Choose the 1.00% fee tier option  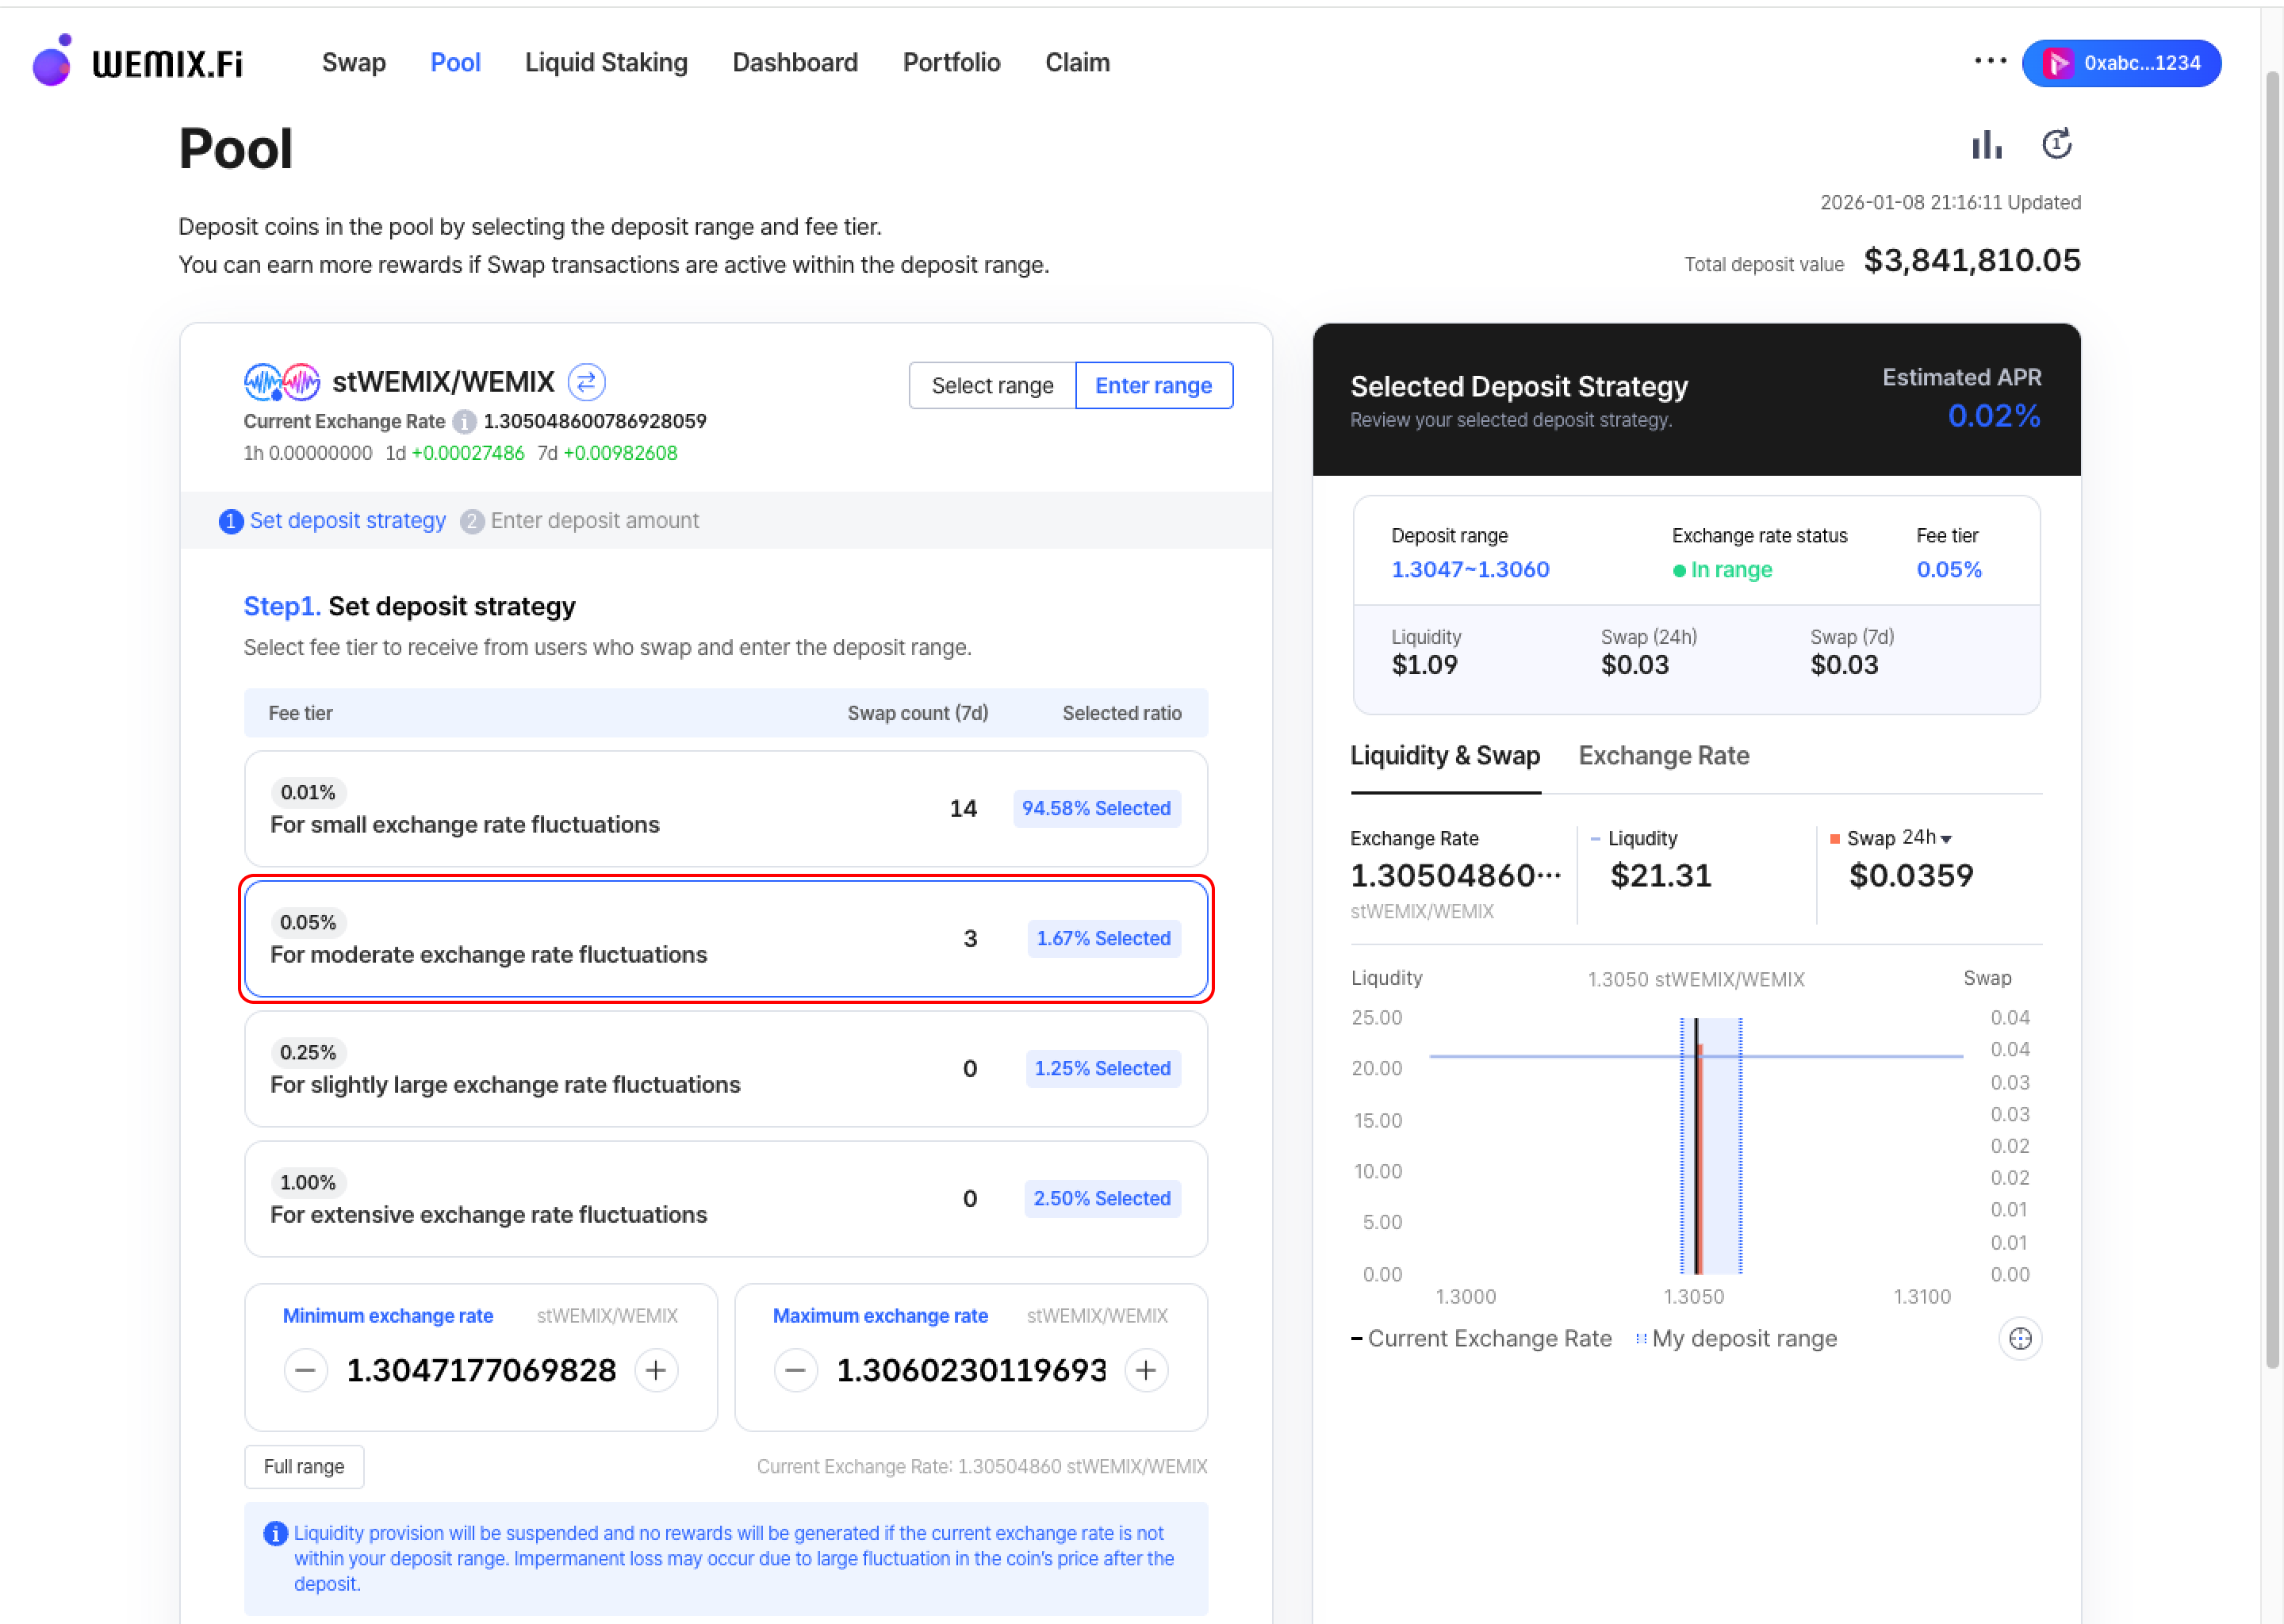click(x=725, y=1198)
